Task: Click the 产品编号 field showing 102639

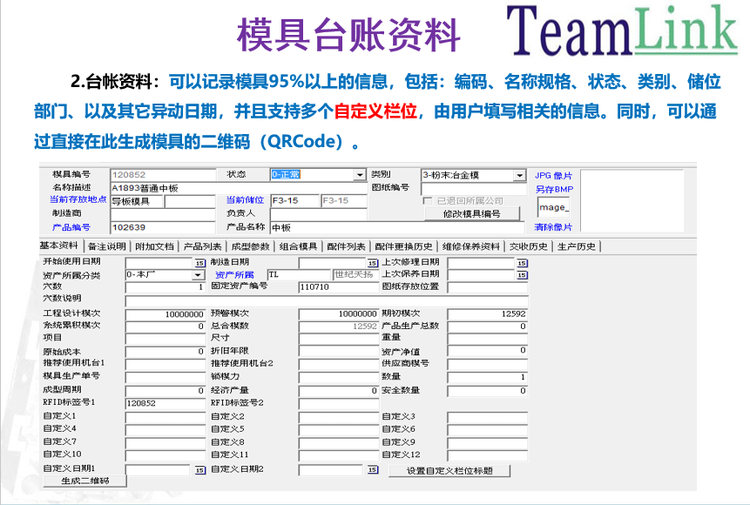Action: pyautogui.click(x=163, y=228)
